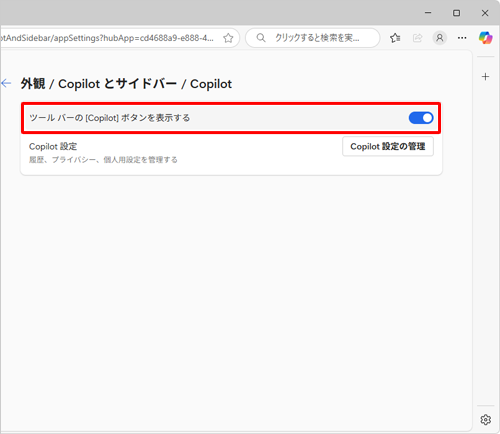The height and width of the screenshot is (434, 500).
Task: Turn off ツール バーの [Copilot] ボタン toggle
Action: pyautogui.click(x=421, y=118)
